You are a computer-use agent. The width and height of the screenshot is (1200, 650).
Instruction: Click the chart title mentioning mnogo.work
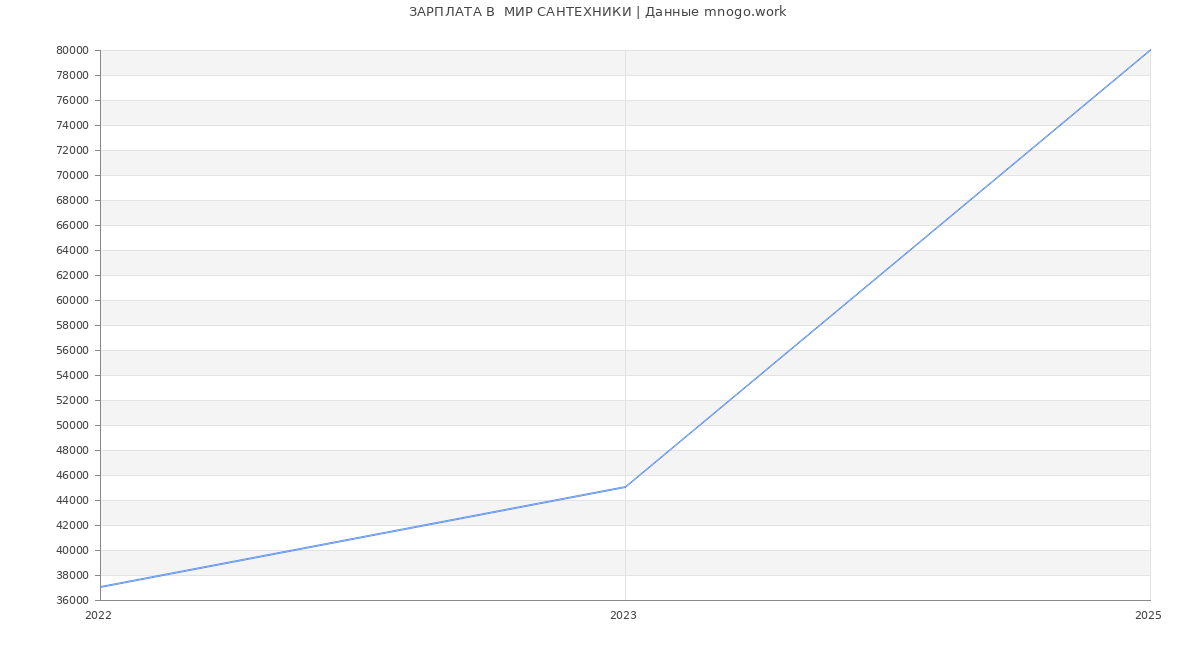coord(597,12)
